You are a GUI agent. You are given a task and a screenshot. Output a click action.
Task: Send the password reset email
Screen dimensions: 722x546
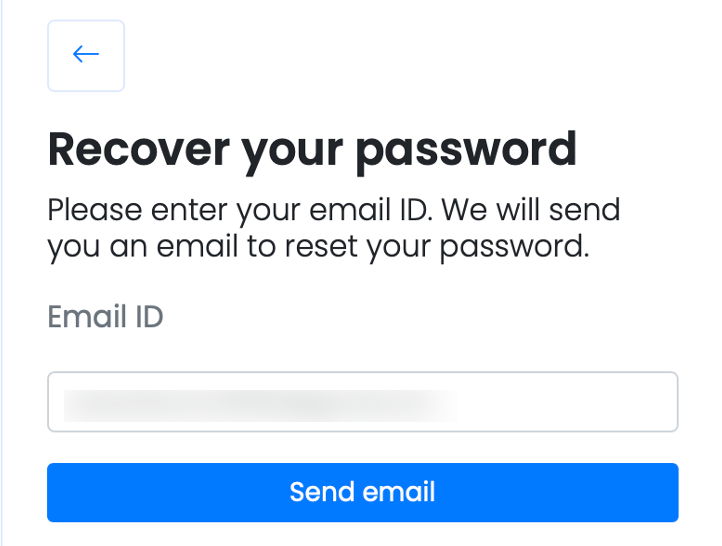coord(362,492)
